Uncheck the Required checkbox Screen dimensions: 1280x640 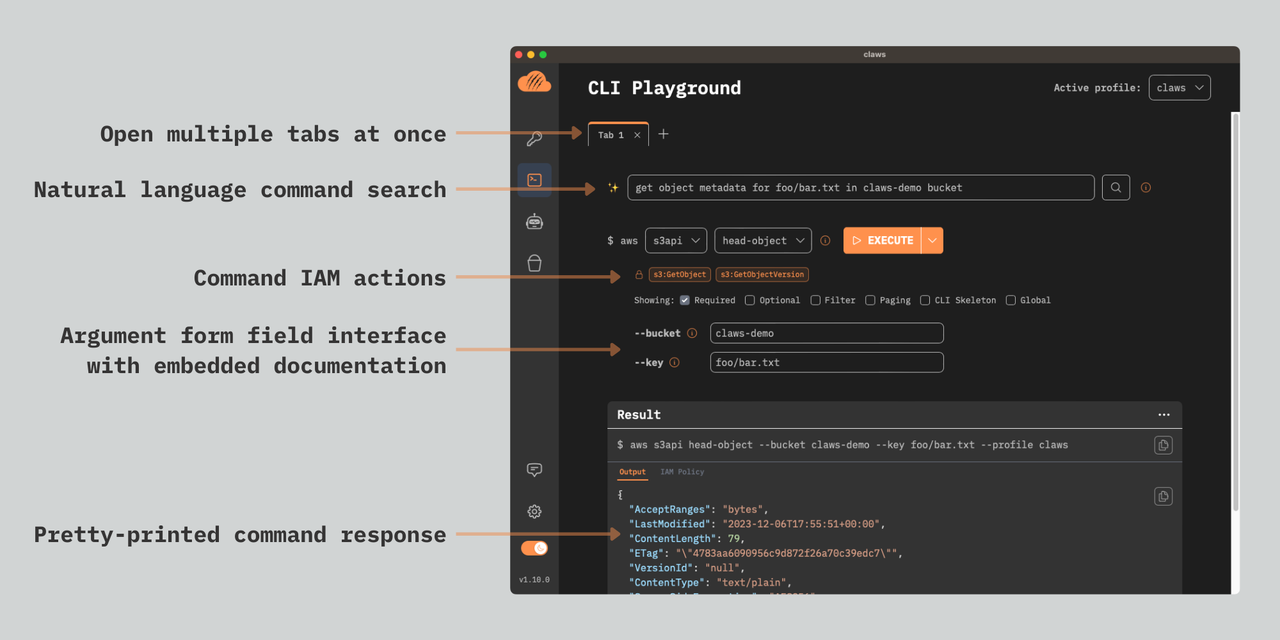pyautogui.click(x=685, y=300)
